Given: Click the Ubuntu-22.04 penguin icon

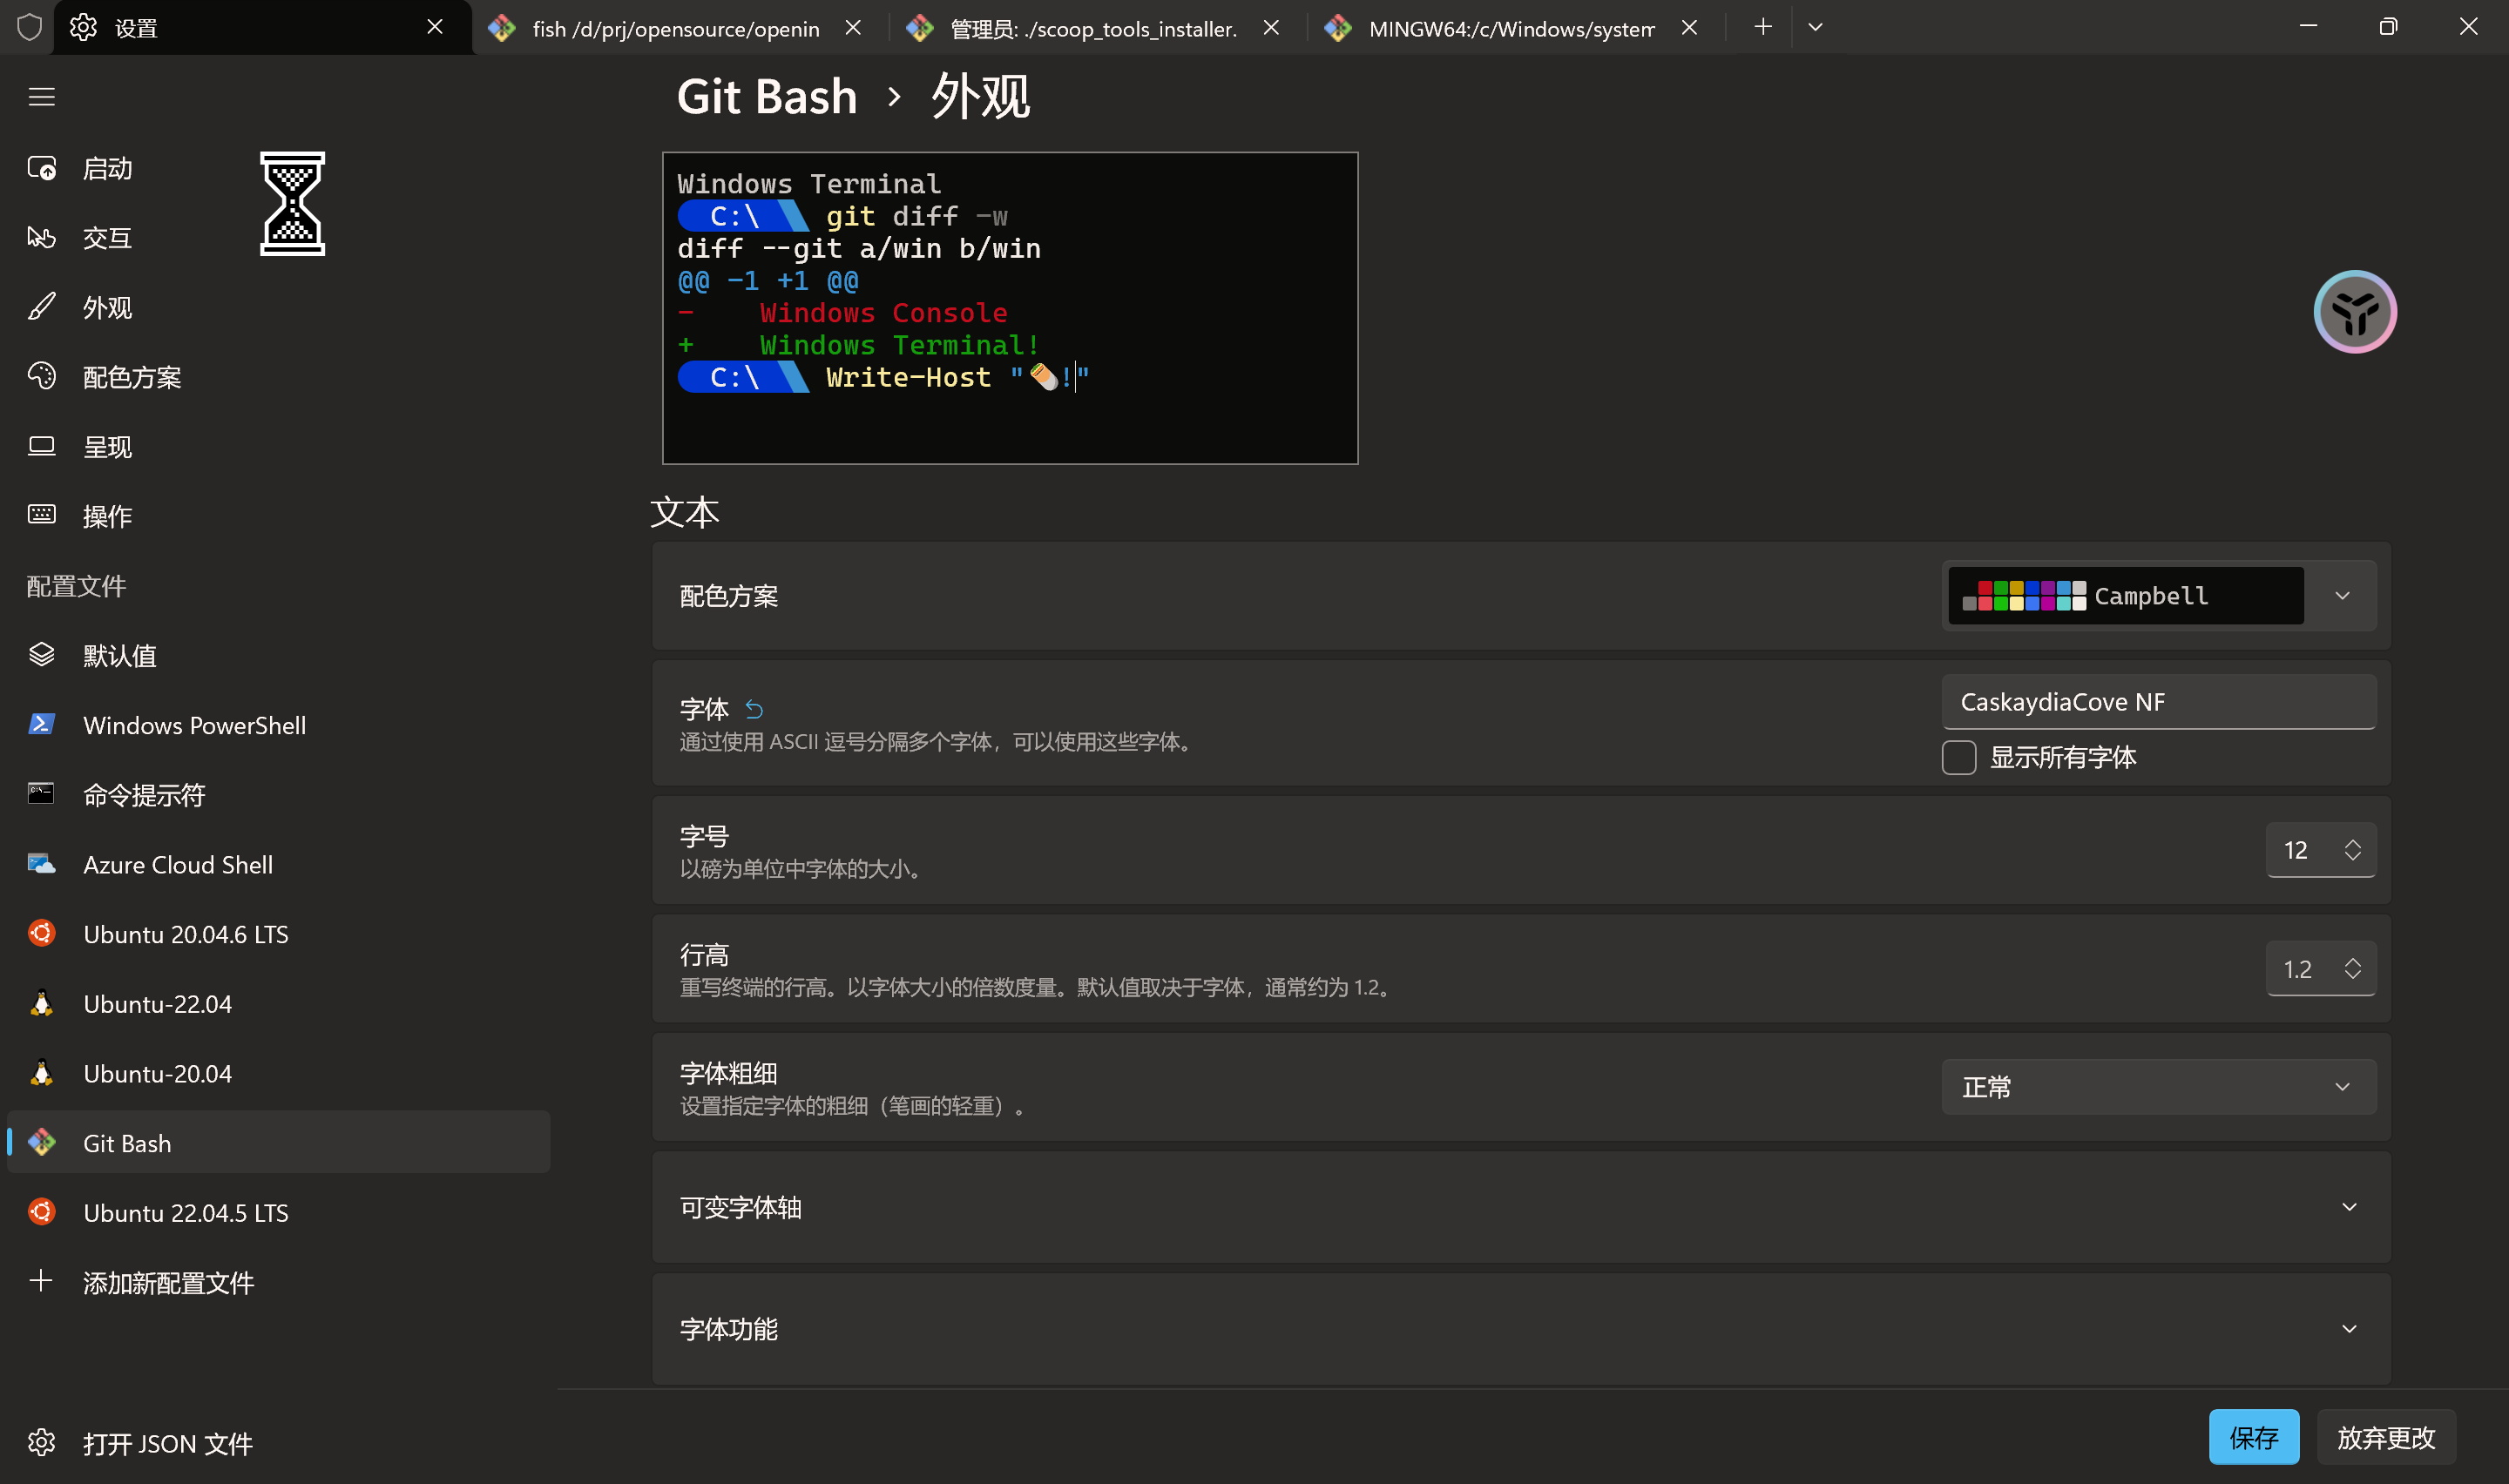Looking at the screenshot, I should [x=41, y=1003].
